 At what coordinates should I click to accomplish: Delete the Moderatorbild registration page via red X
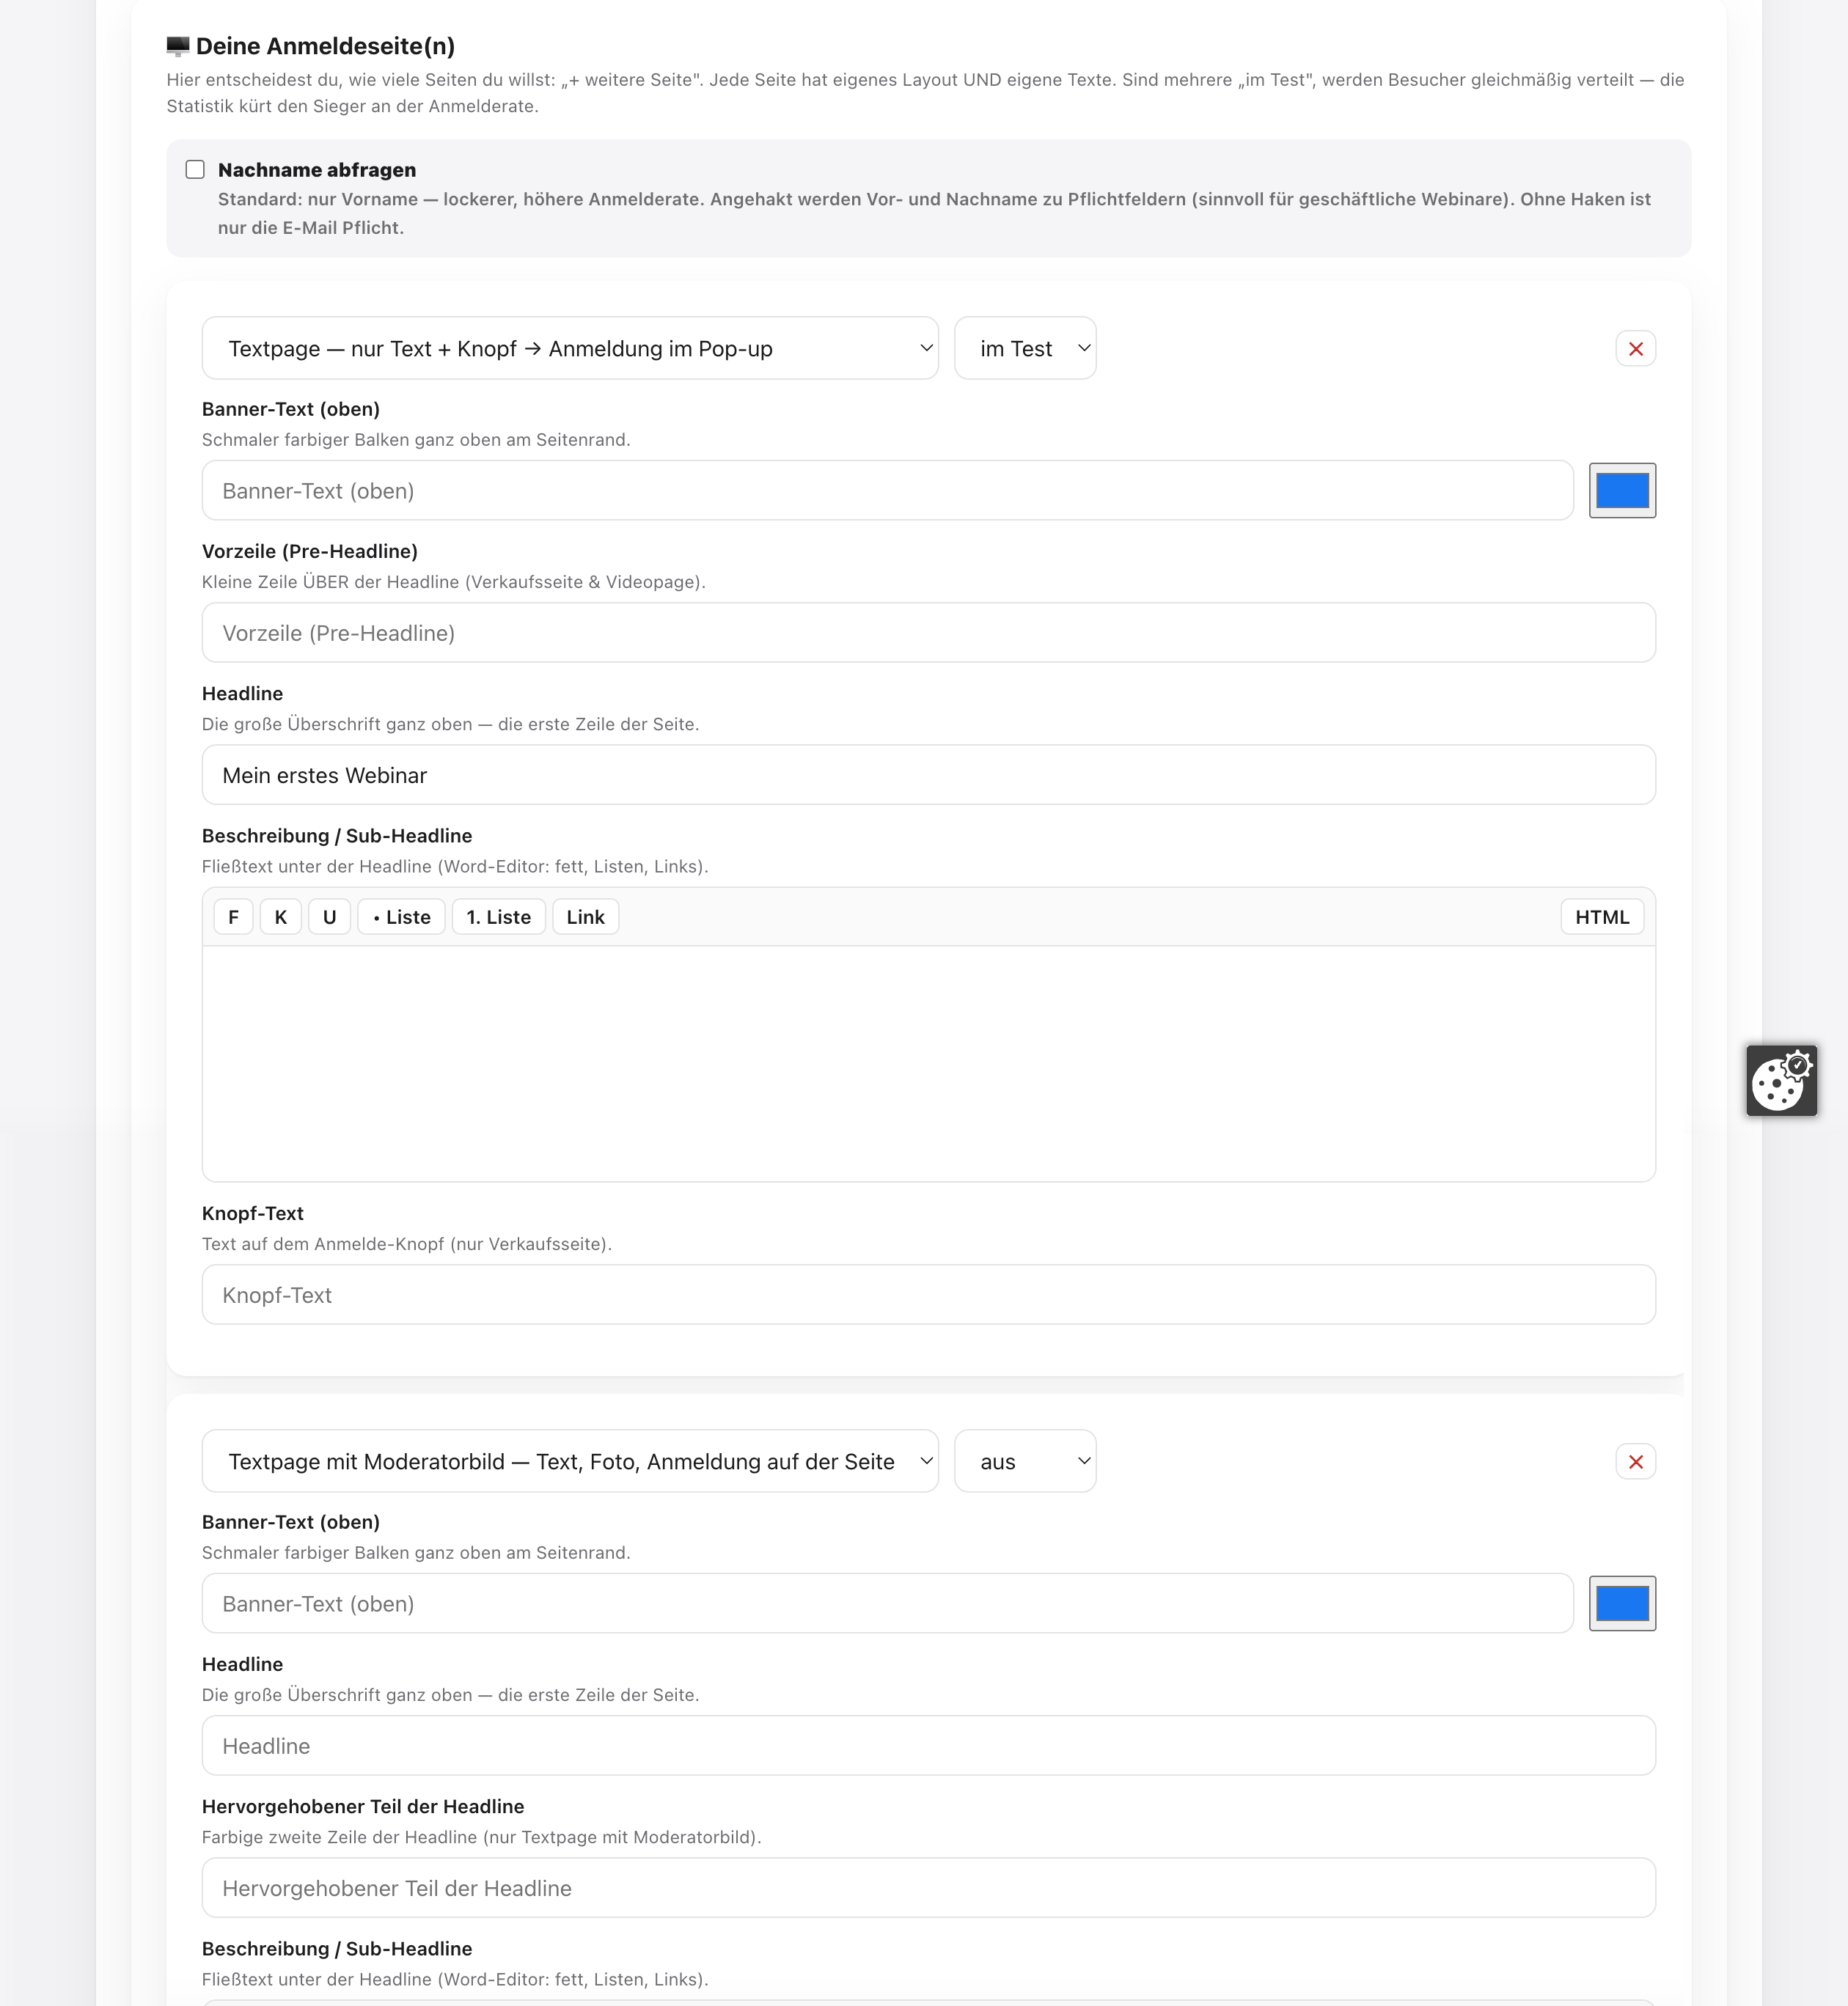[x=1635, y=1462]
